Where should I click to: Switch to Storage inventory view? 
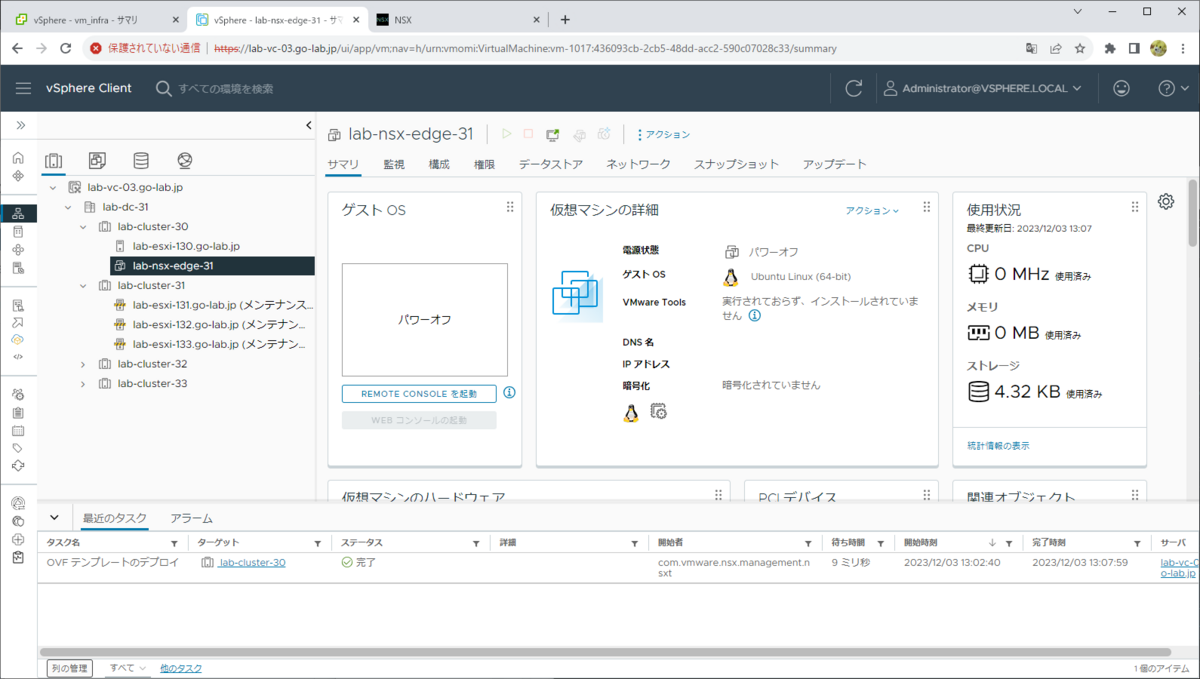pos(141,161)
